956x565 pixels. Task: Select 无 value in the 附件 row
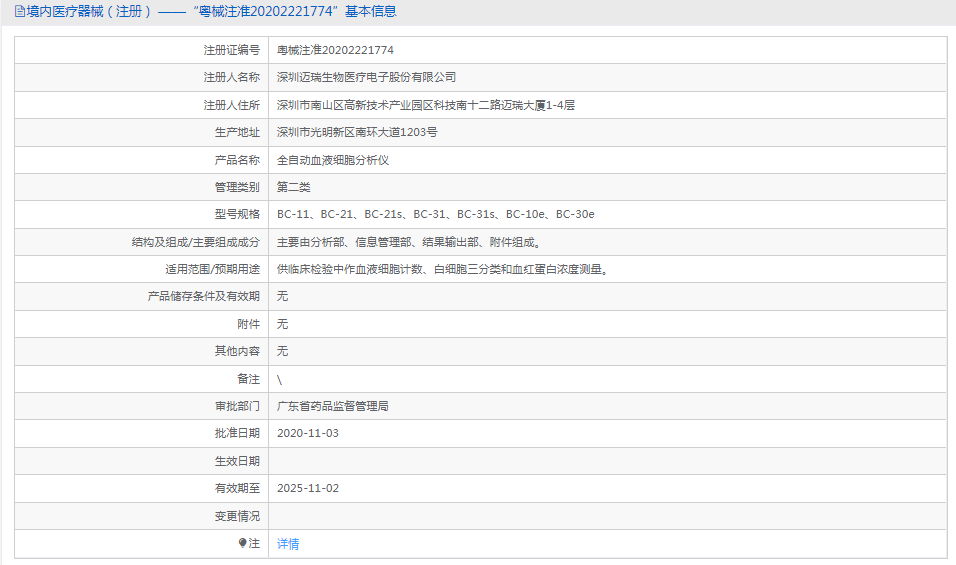click(282, 324)
